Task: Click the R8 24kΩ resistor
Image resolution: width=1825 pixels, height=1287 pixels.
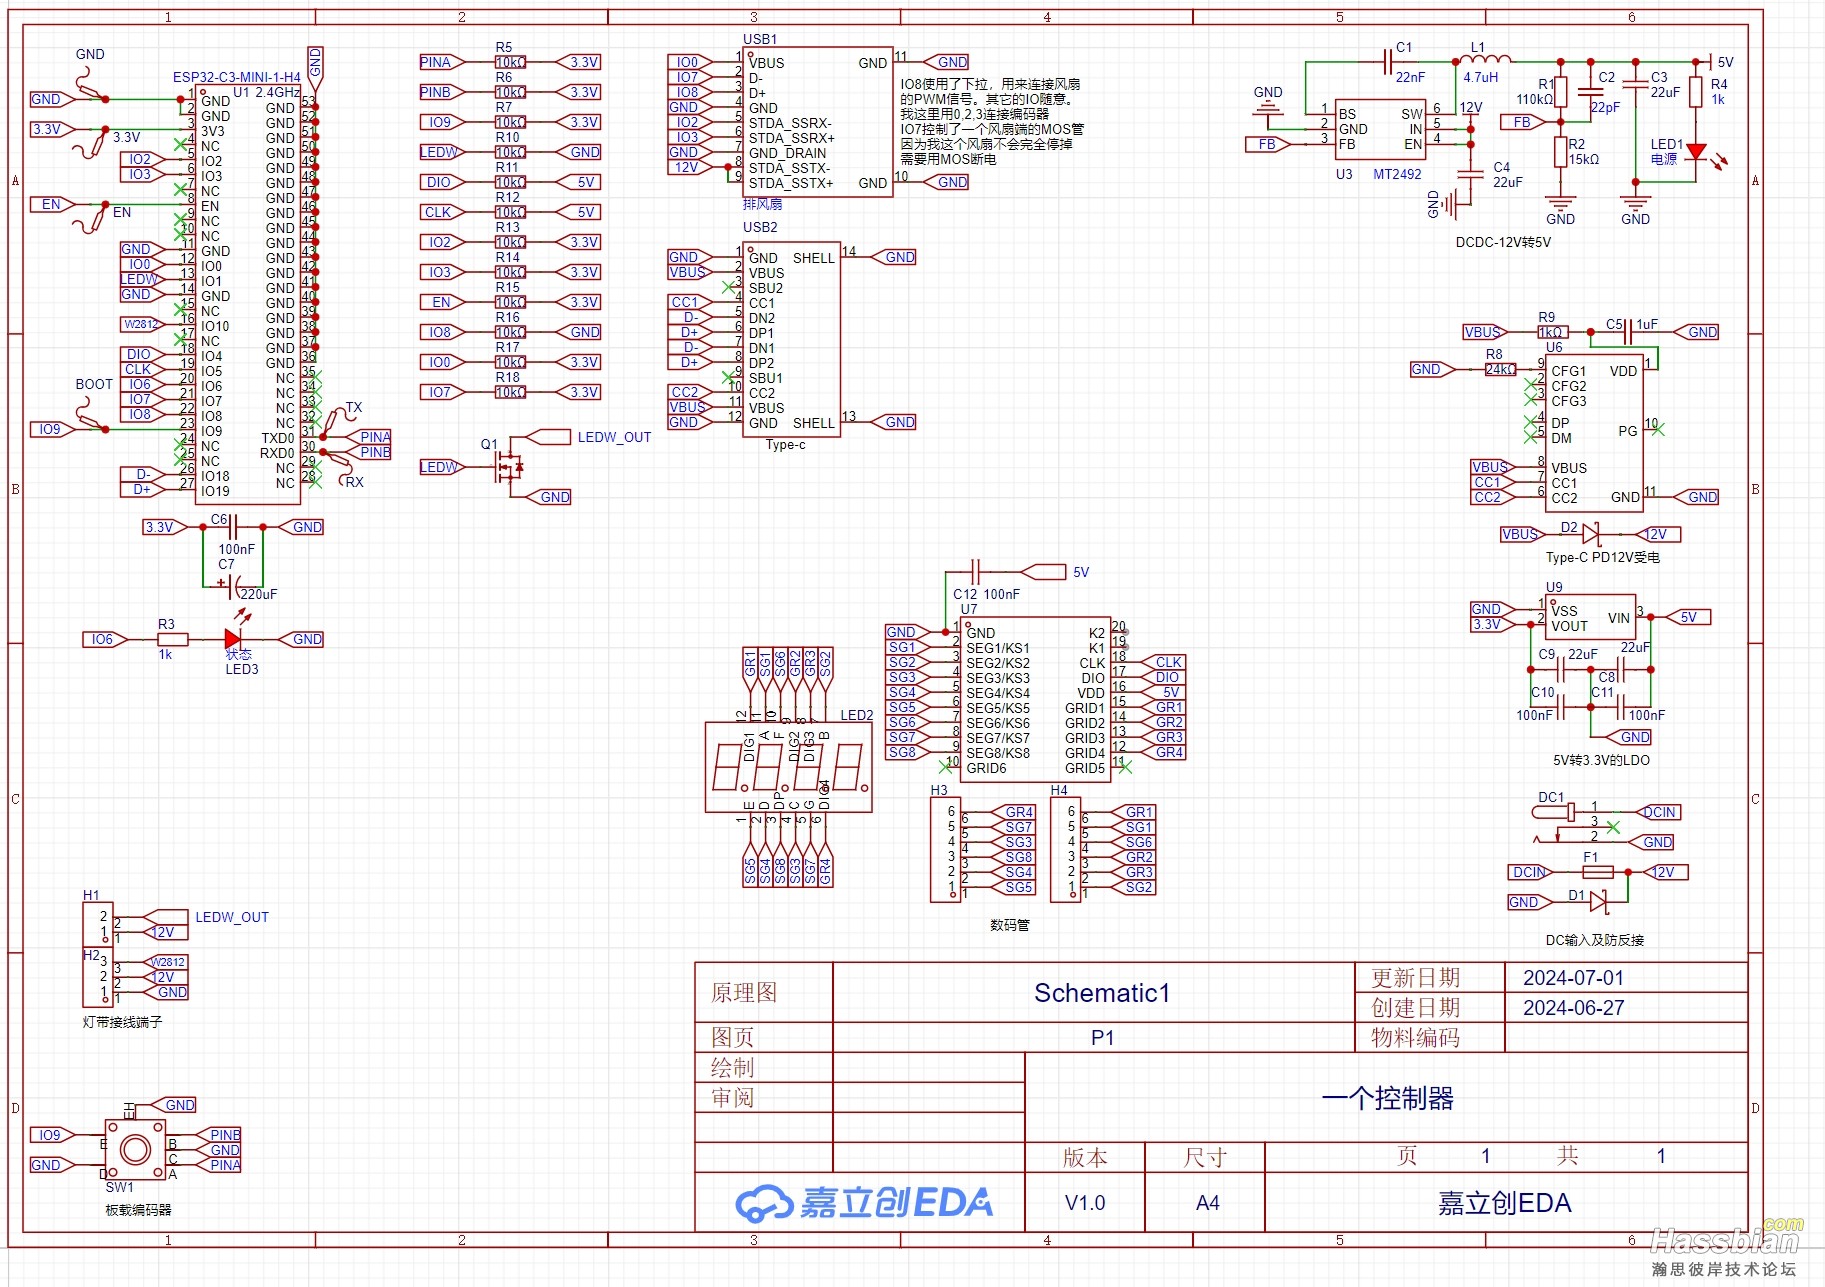Action: coord(1499,369)
